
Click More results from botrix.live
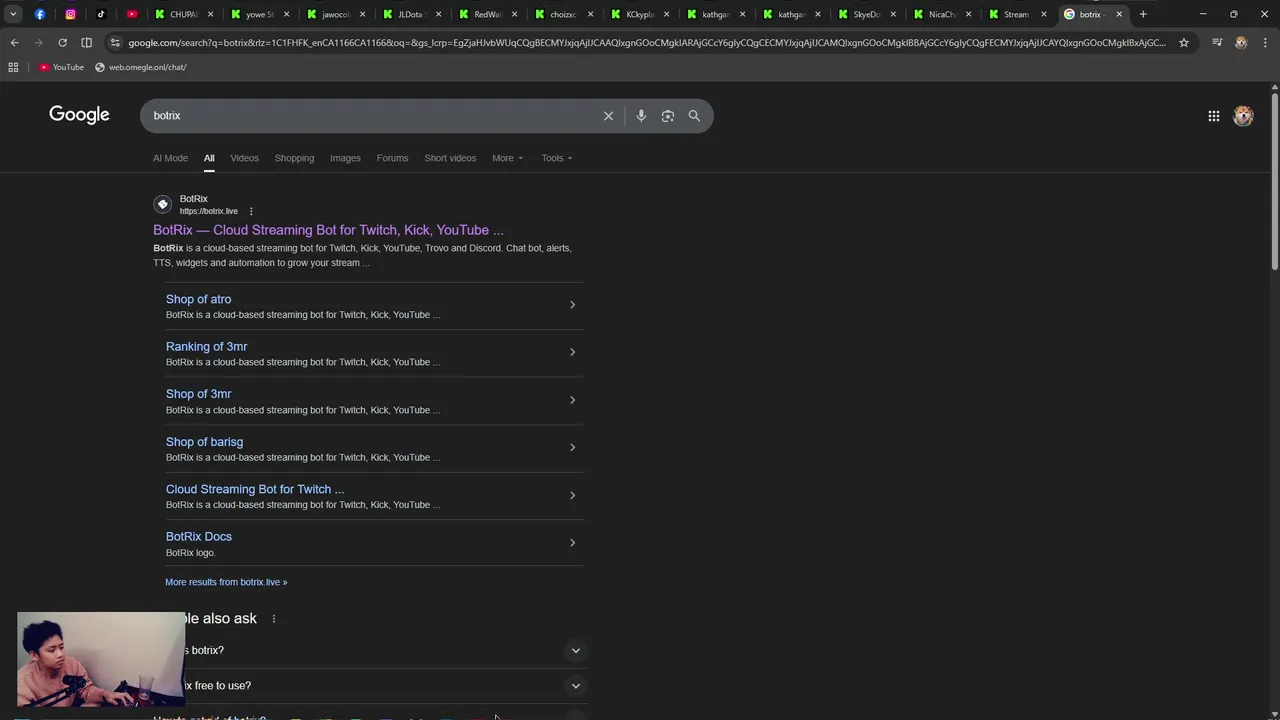[x=226, y=582]
